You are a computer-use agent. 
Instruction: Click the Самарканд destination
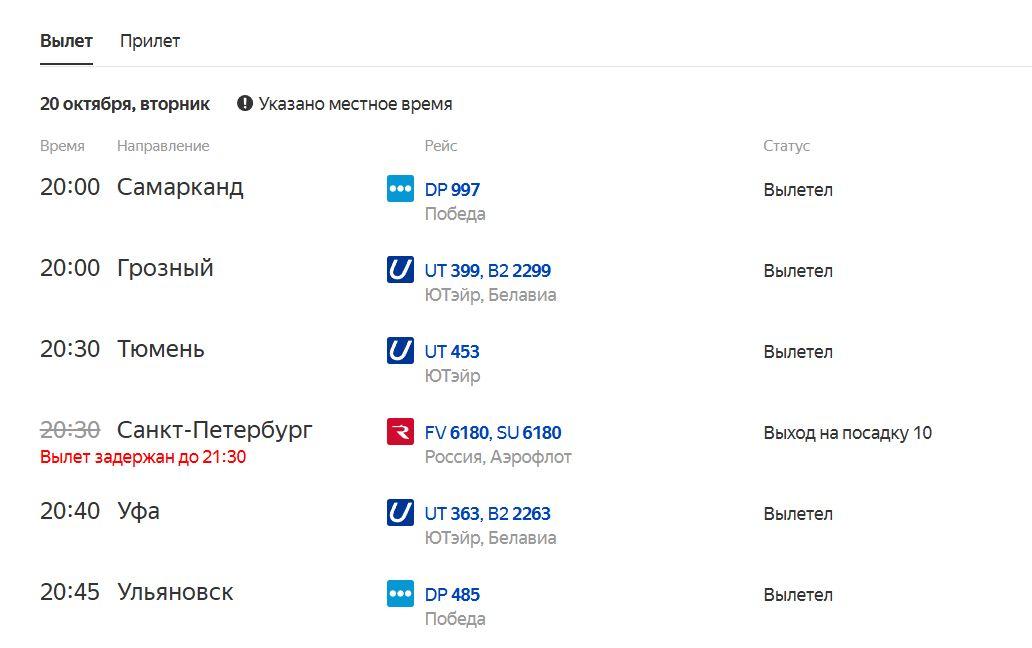180,187
